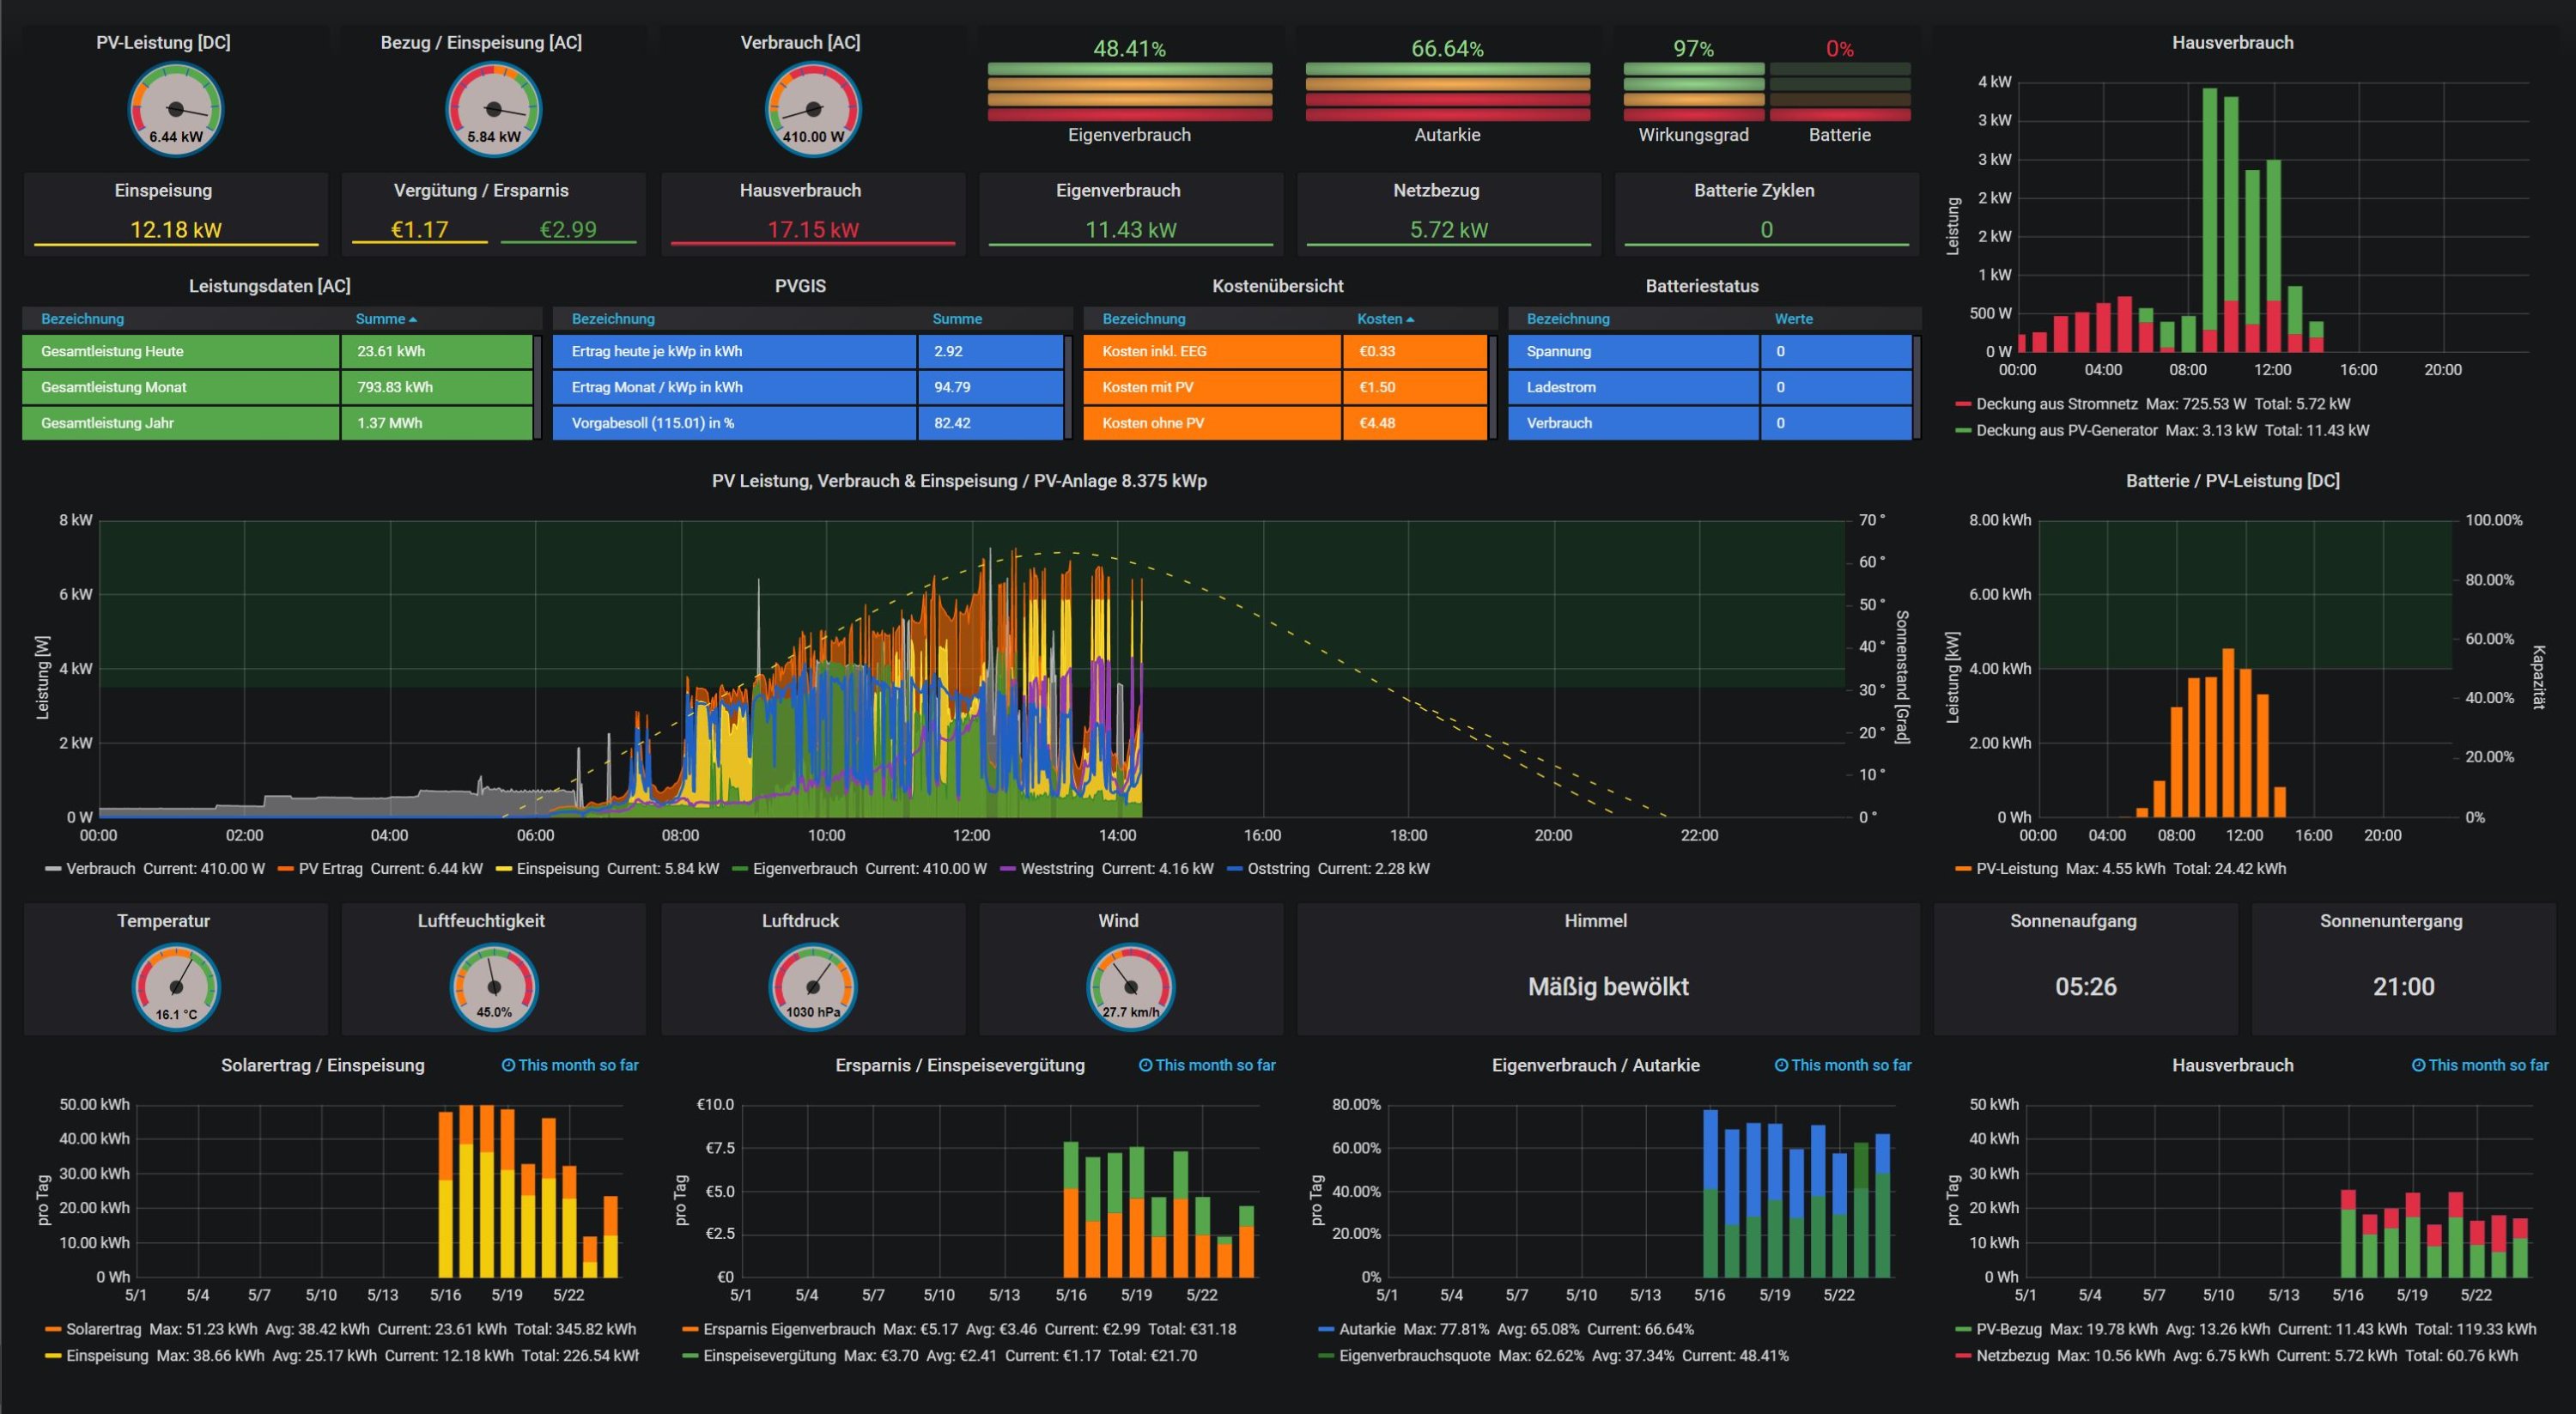Click the Werte header in Batteriestatus table

click(1793, 319)
